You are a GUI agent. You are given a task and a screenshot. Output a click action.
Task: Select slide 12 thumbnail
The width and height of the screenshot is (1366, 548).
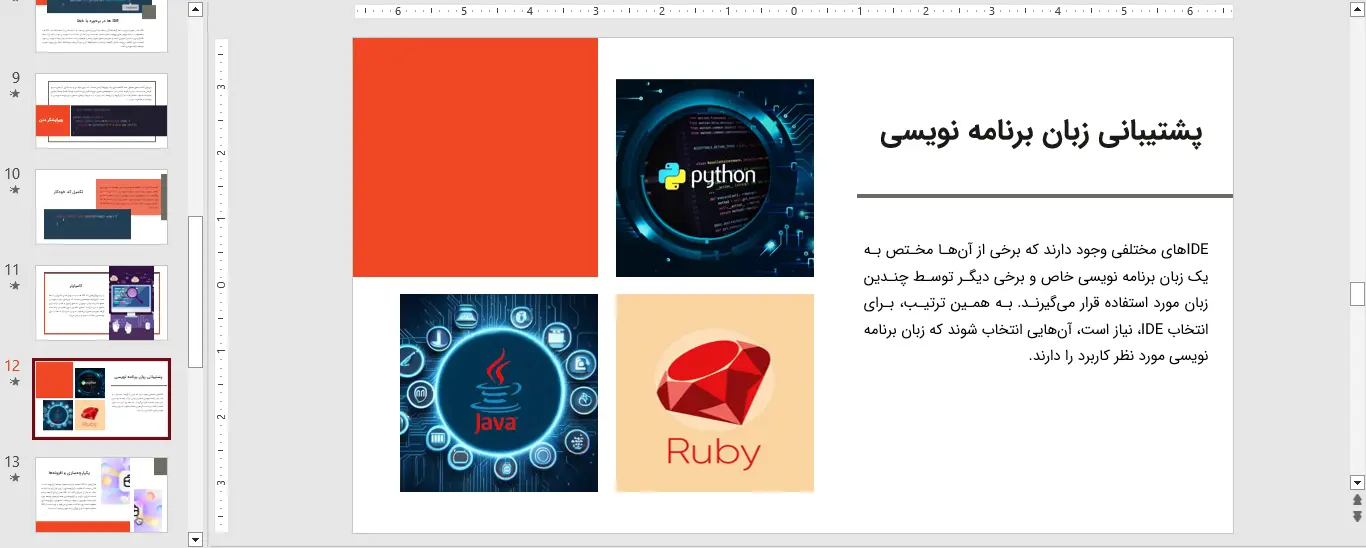click(101, 399)
